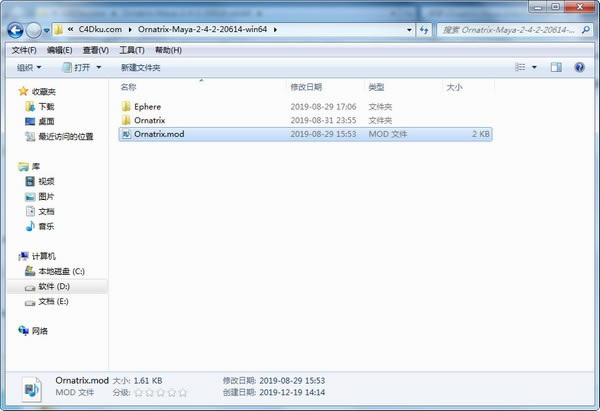Open the 视频 library
600x411 pixels.
coord(46,181)
